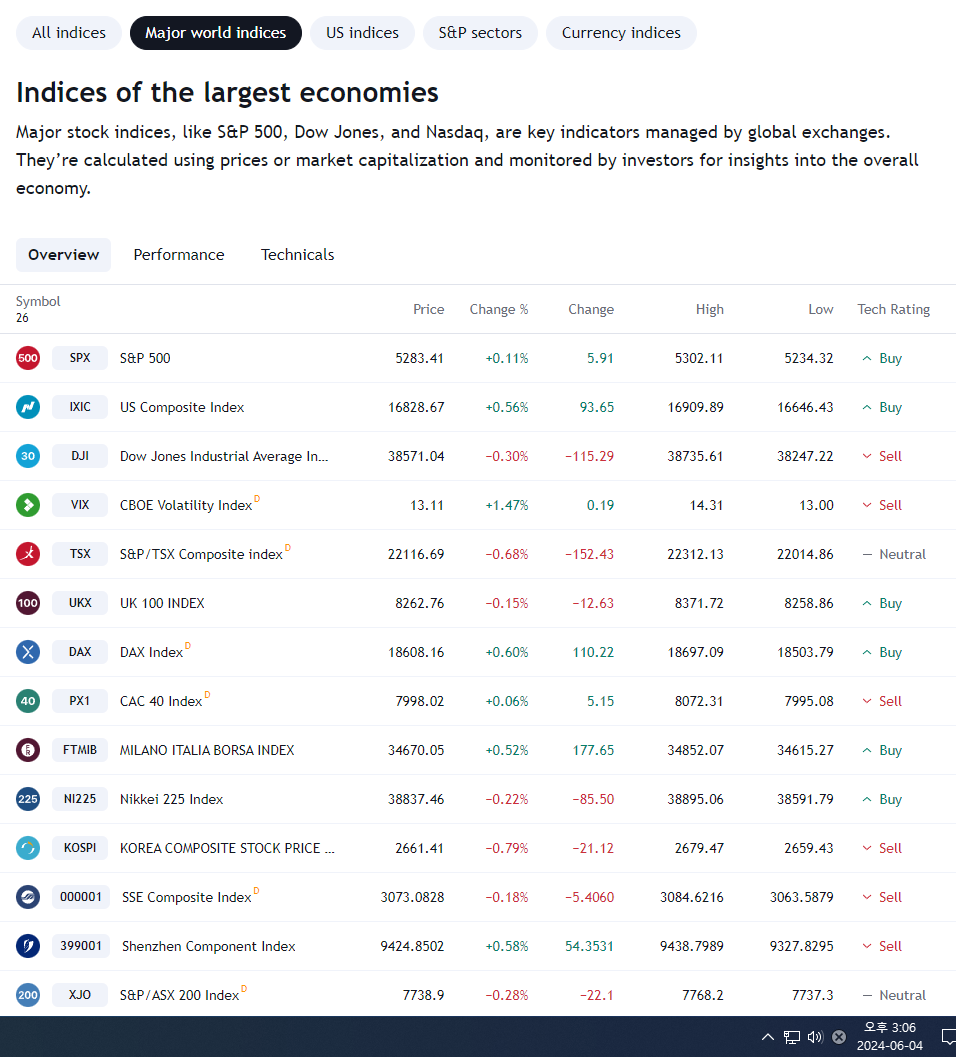956x1057 pixels.
Task: Open the SPX ticker symbol link
Action: click(x=80, y=358)
